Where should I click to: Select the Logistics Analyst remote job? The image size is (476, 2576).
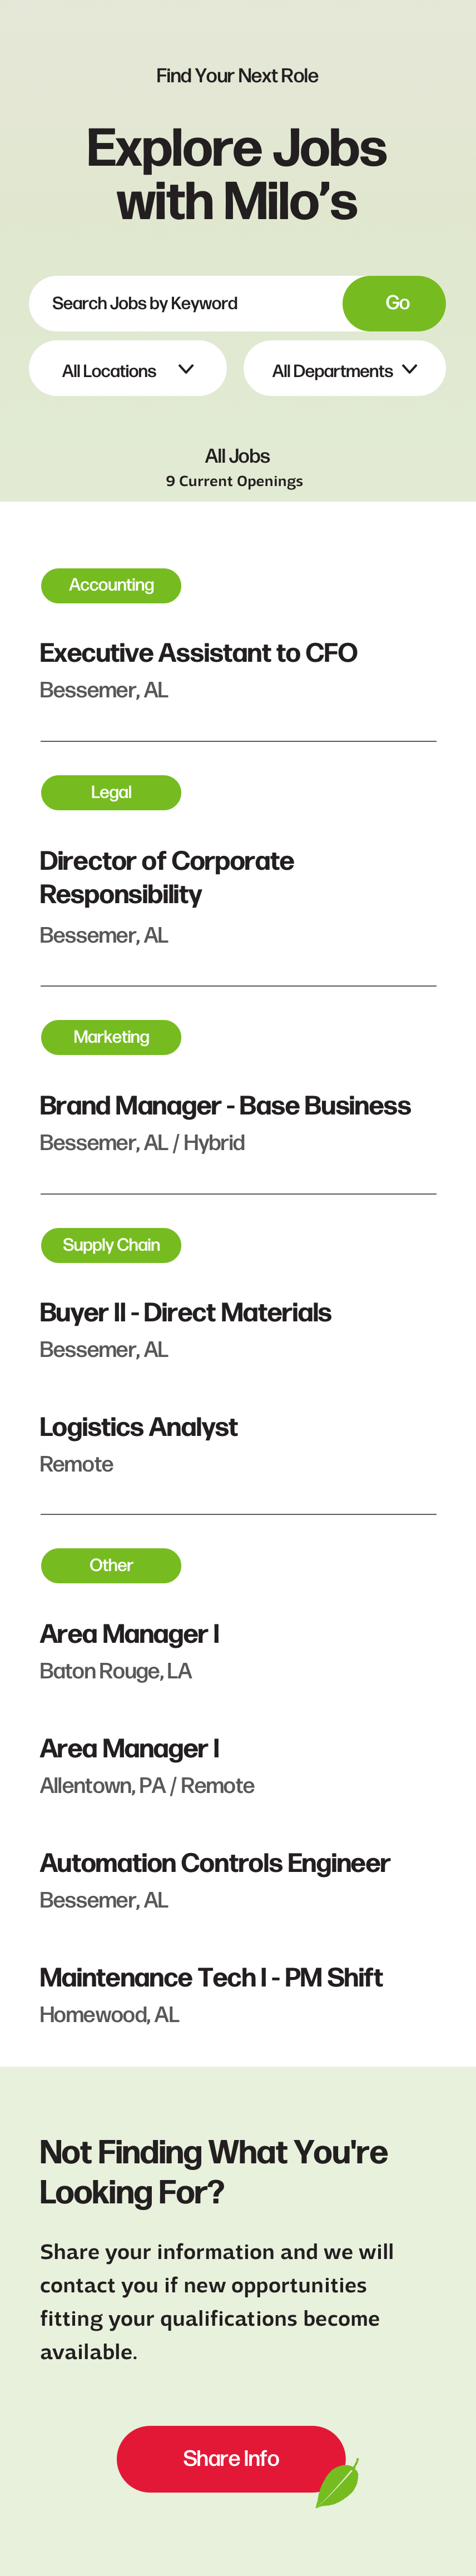coord(138,1427)
